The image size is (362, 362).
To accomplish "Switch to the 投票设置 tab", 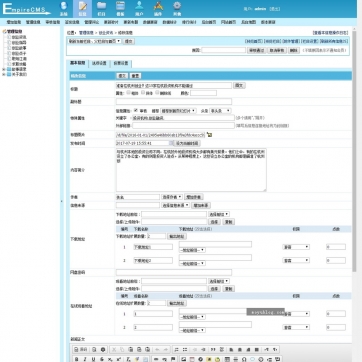I will click(x=120, y=63).
